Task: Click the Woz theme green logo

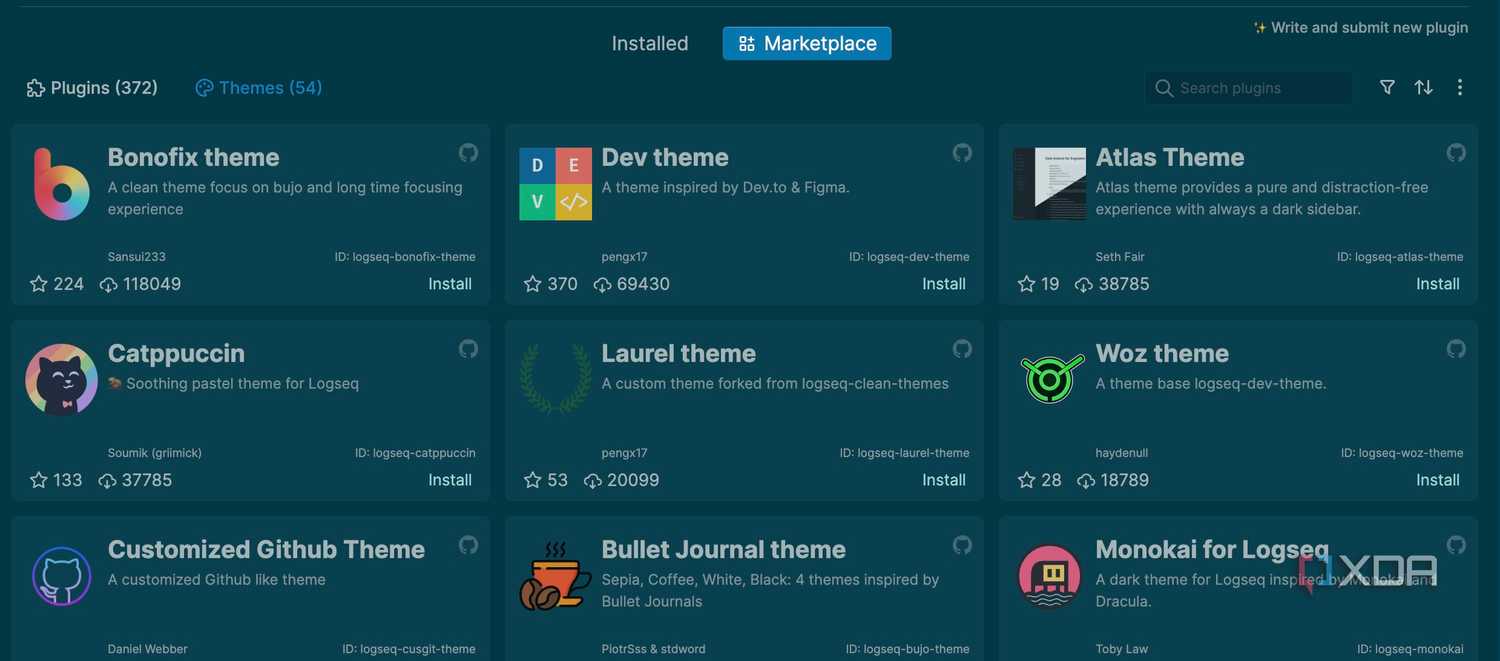Action: pos(1052,378)
